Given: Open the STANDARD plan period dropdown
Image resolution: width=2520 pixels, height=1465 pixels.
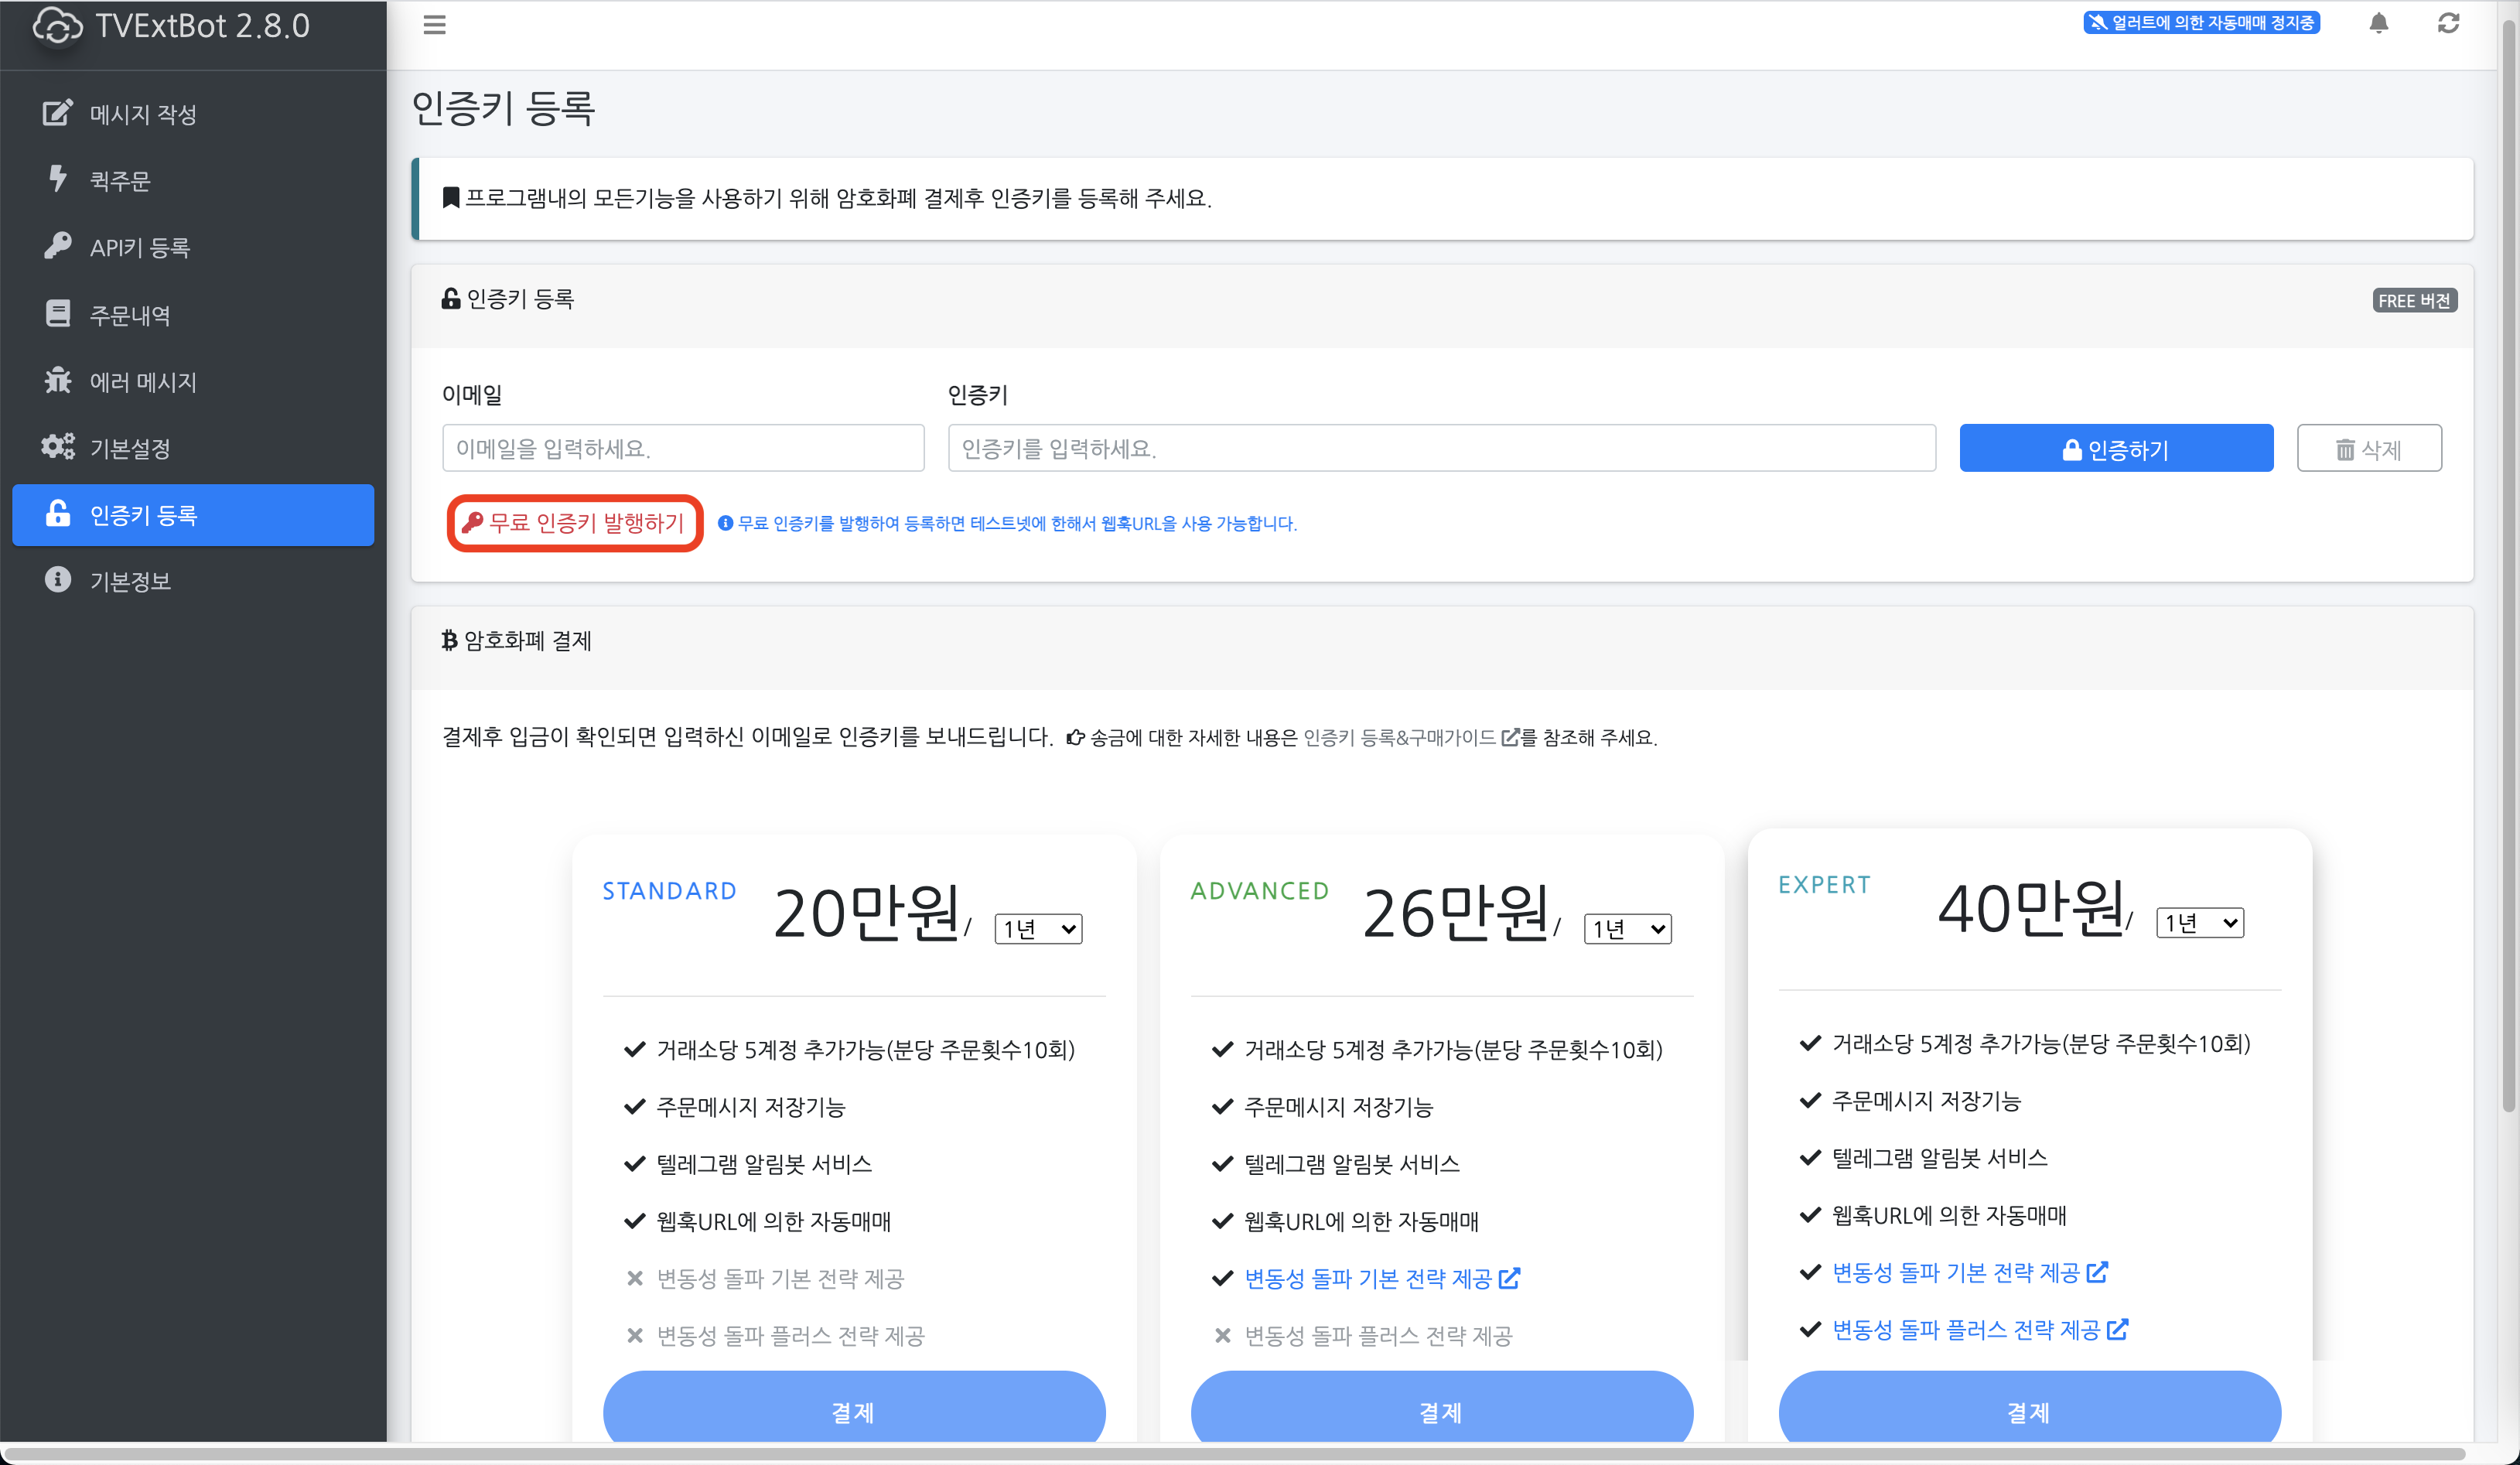Looking at the screenshot, I should click(1038, 928).
